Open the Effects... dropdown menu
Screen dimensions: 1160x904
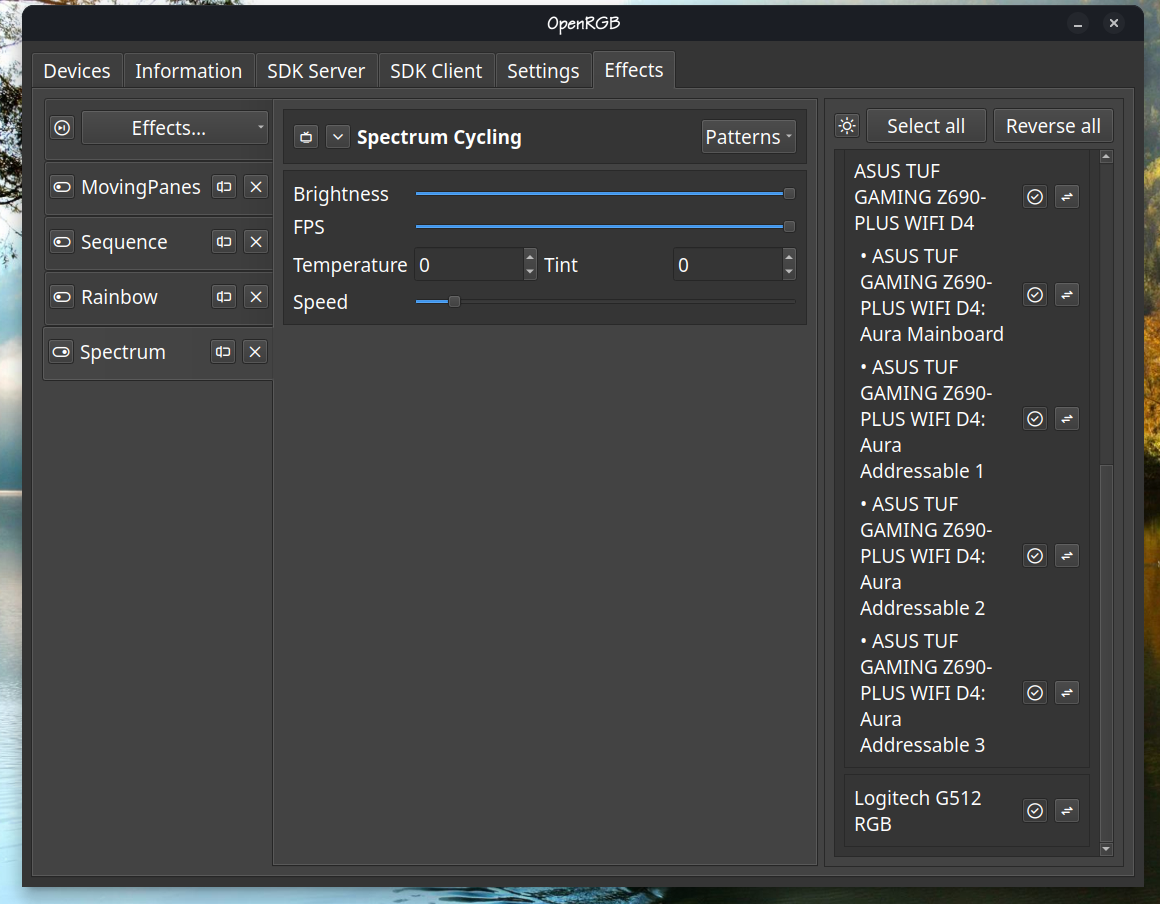(175, 128)
